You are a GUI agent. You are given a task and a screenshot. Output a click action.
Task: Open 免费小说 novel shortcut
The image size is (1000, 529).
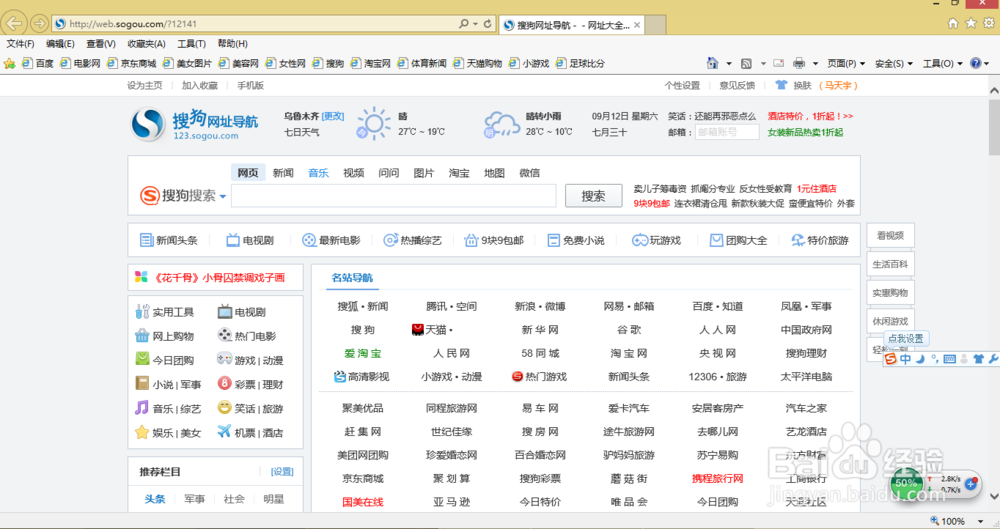(x=576, y=240)
